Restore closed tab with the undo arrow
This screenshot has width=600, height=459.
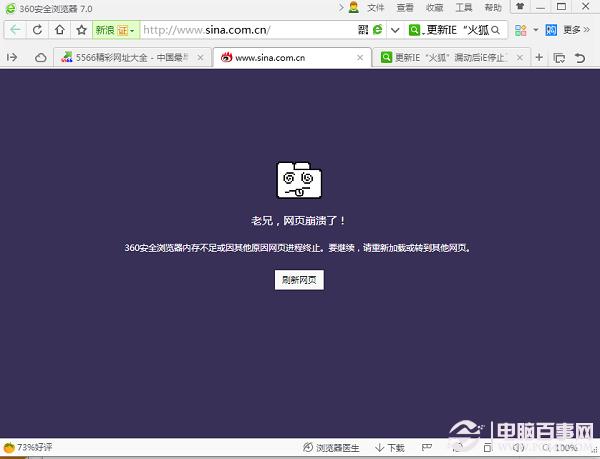click(580, 58)
